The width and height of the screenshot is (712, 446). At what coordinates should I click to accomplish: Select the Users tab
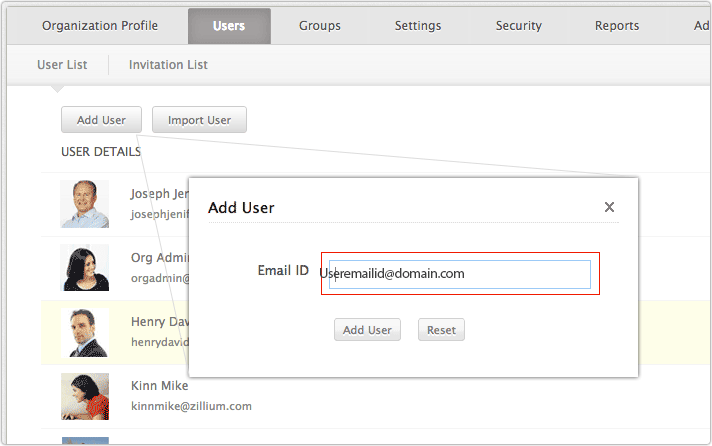pos(229,26)
